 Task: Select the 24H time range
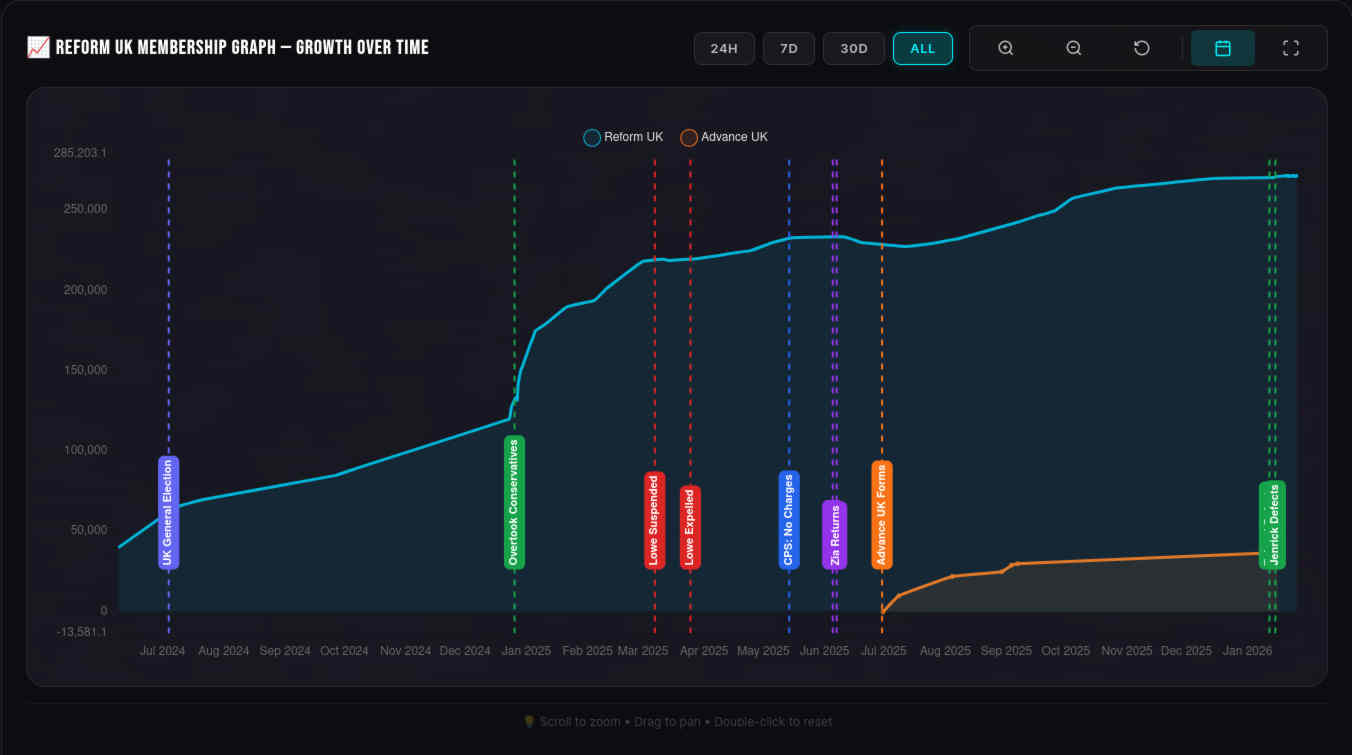tap(724, 48)
